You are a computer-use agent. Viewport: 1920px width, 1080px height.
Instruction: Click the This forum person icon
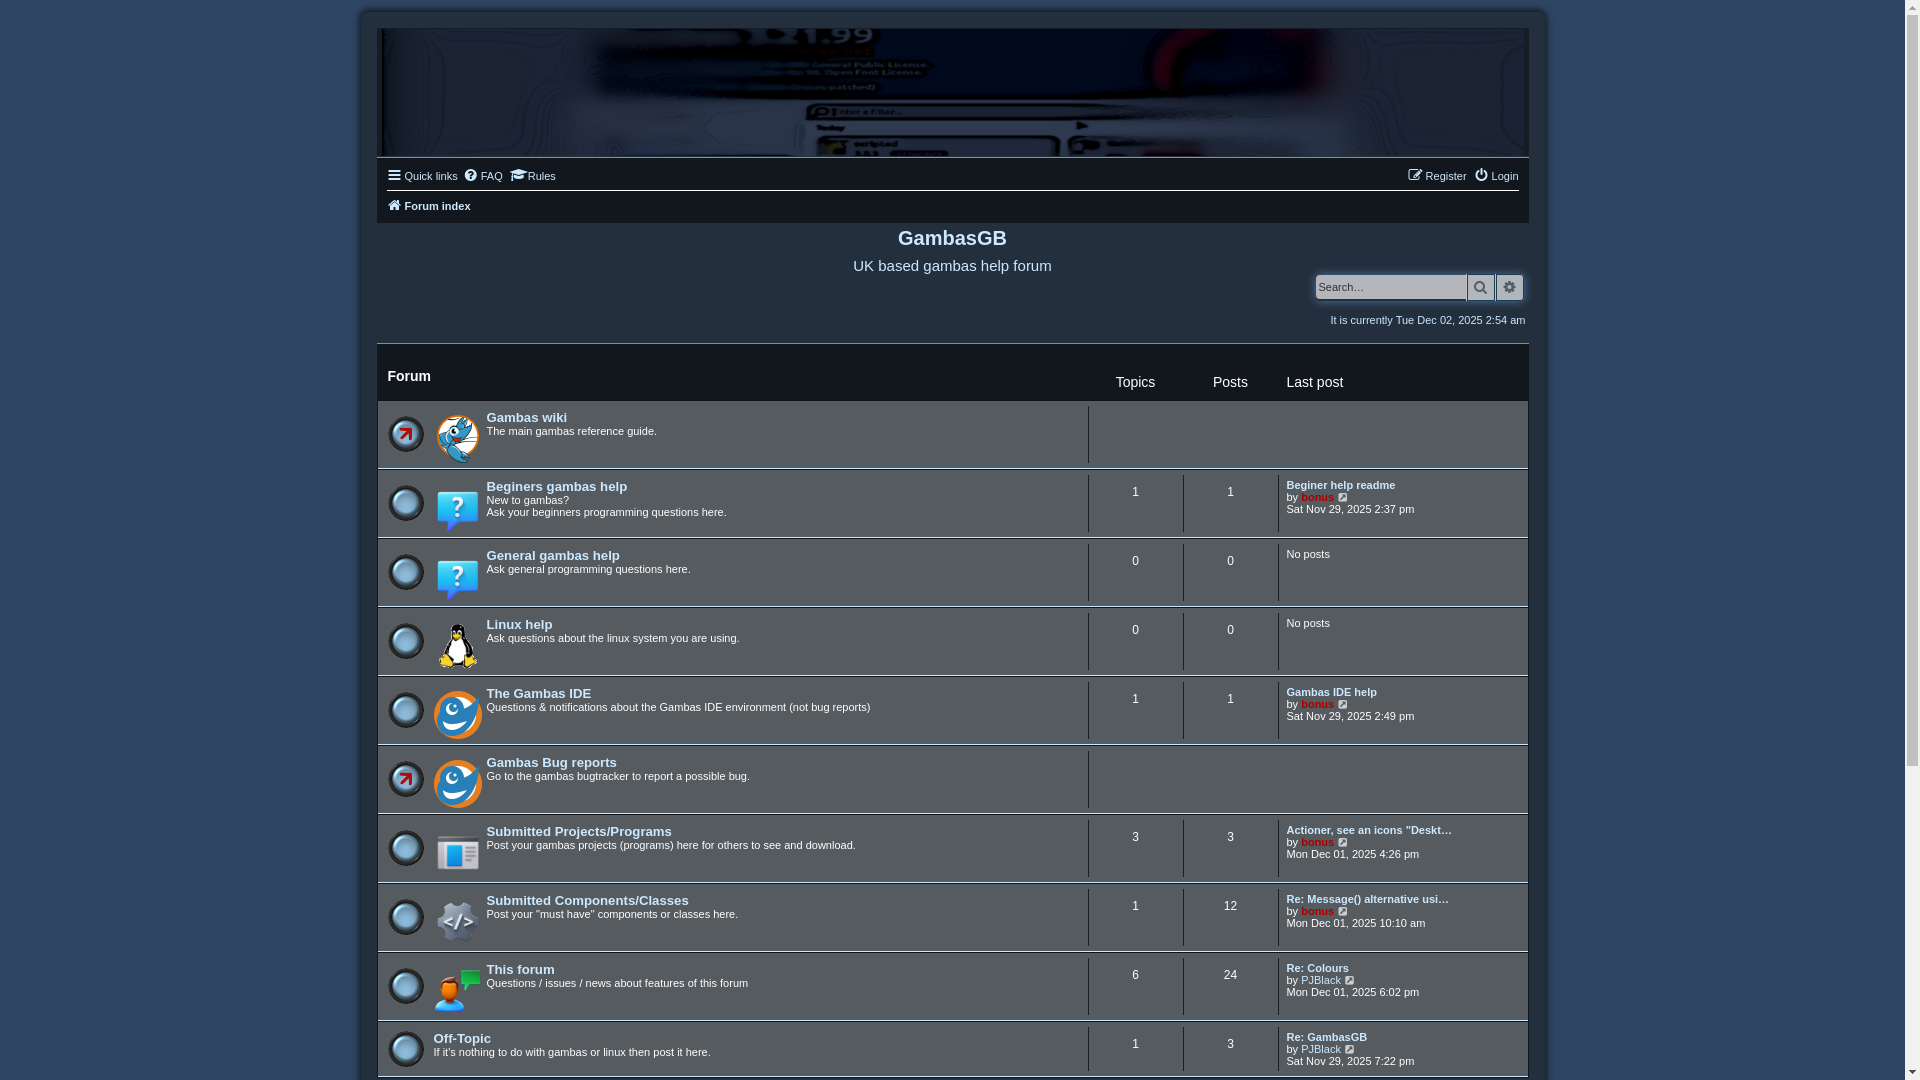457,990
